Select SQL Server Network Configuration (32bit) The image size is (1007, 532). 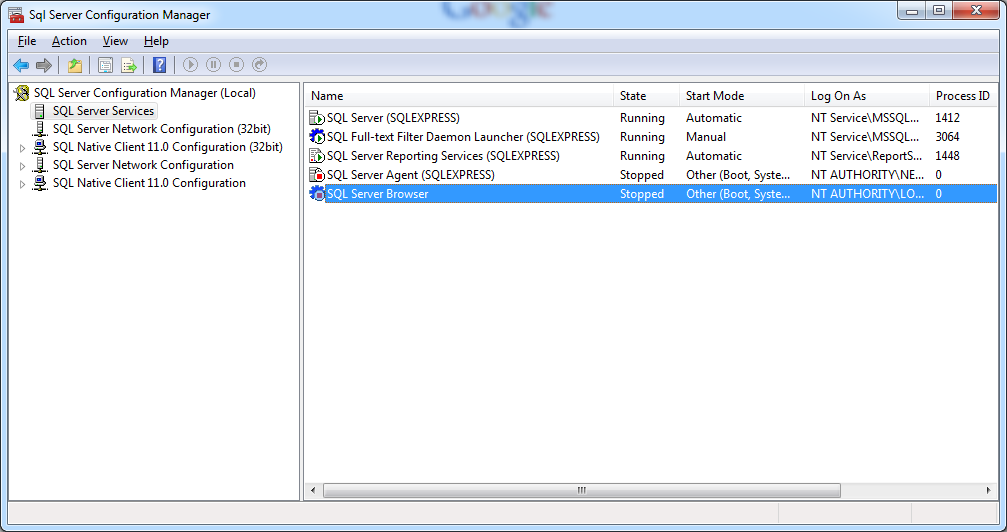[162, 129]
